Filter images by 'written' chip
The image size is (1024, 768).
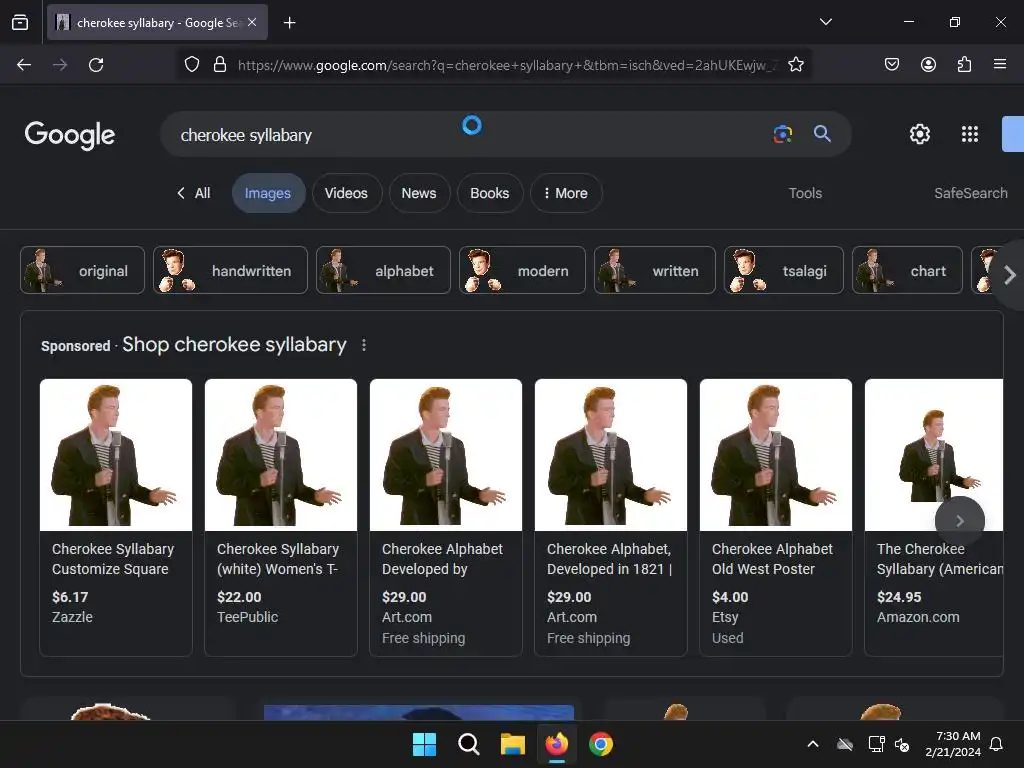pyautogui.click(x=655, y=270)
